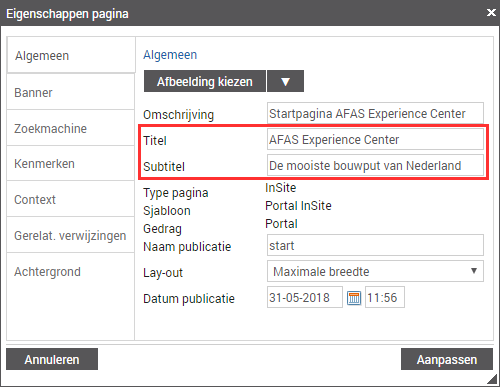Switch to the Banner tab
500x387 pixels.
[70, 92]
